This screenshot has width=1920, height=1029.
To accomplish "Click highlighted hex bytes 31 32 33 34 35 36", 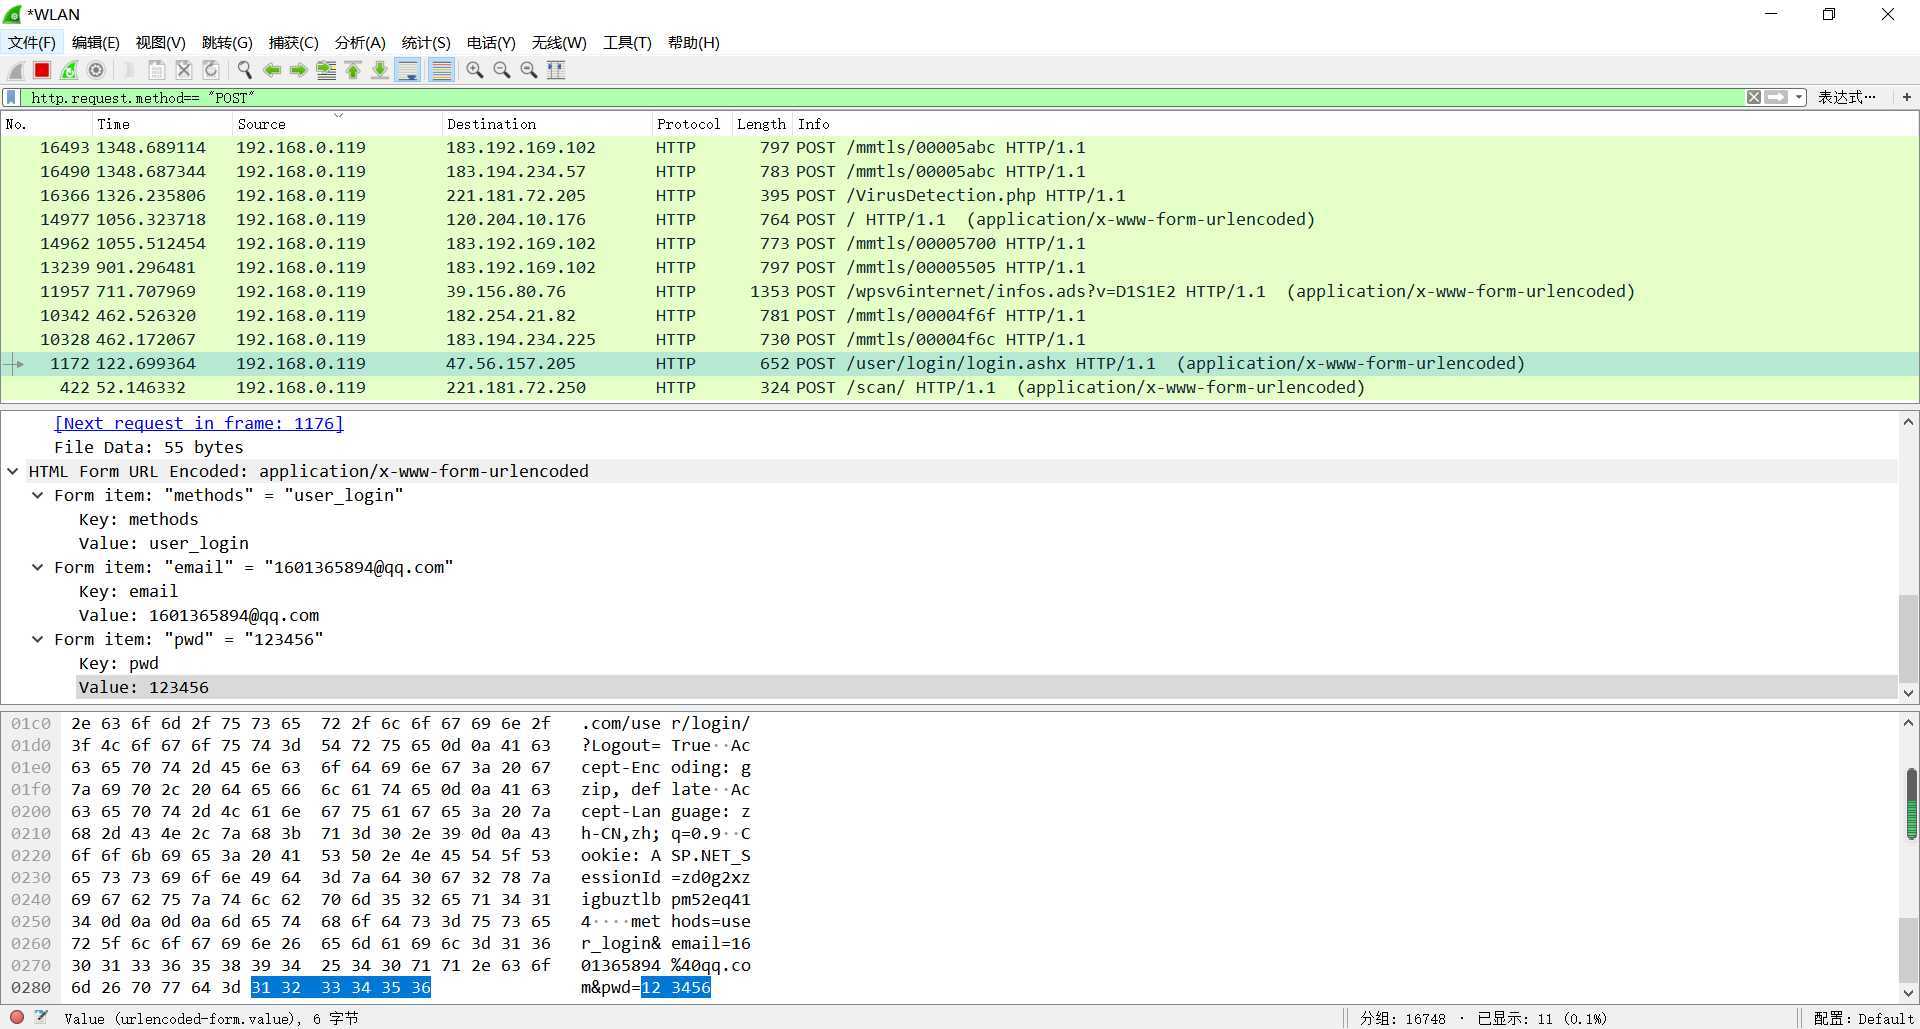I will pos(341,987).
